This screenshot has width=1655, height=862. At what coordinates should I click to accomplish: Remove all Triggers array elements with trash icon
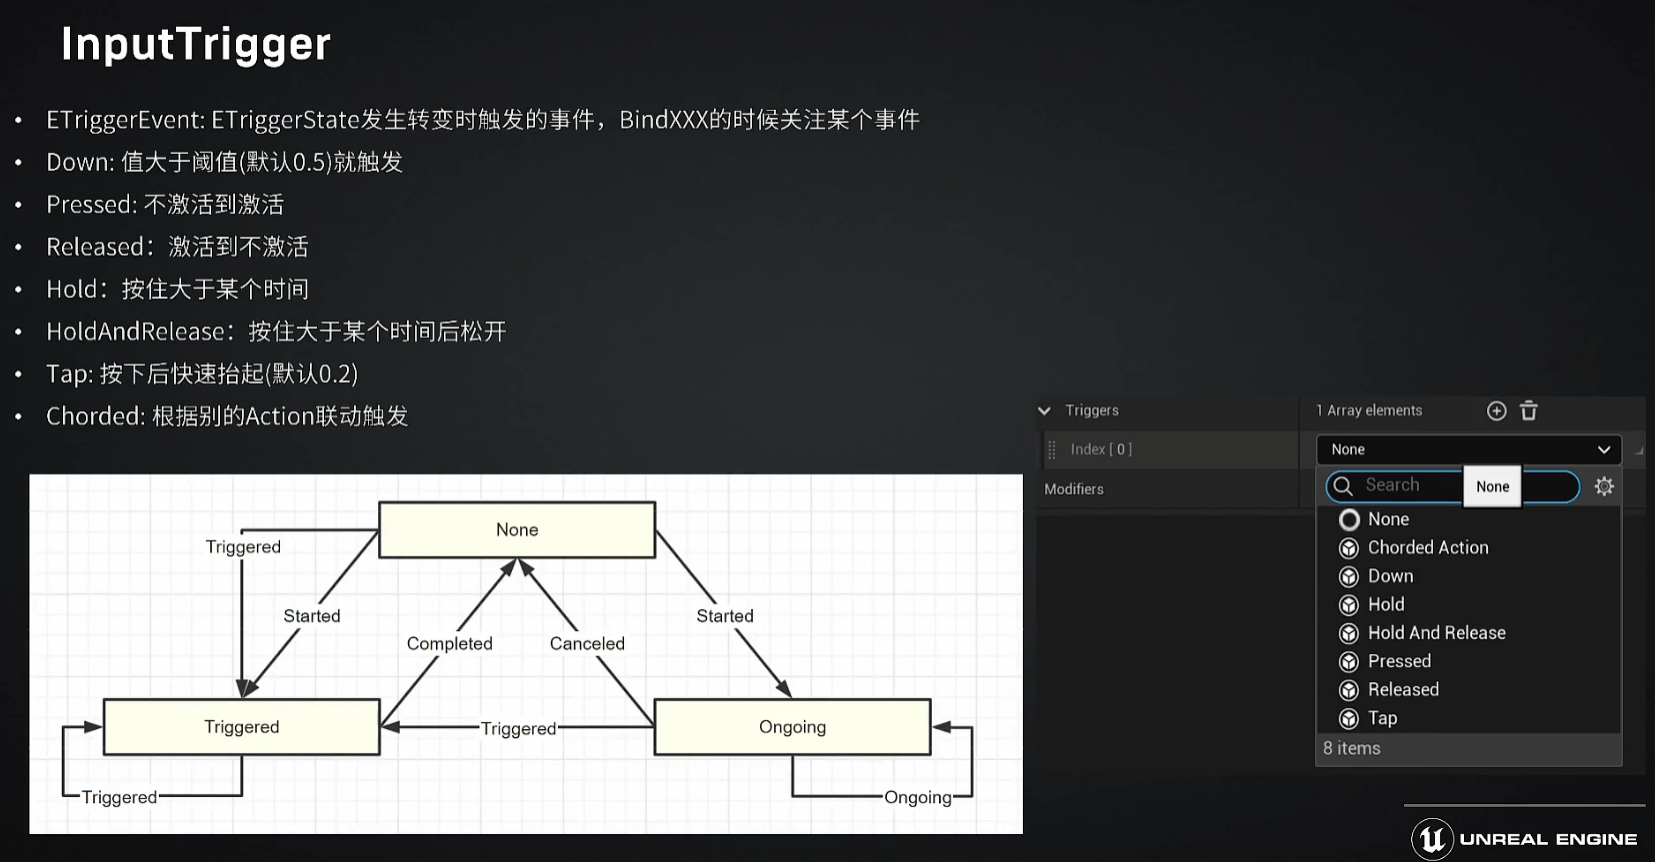1528,411
